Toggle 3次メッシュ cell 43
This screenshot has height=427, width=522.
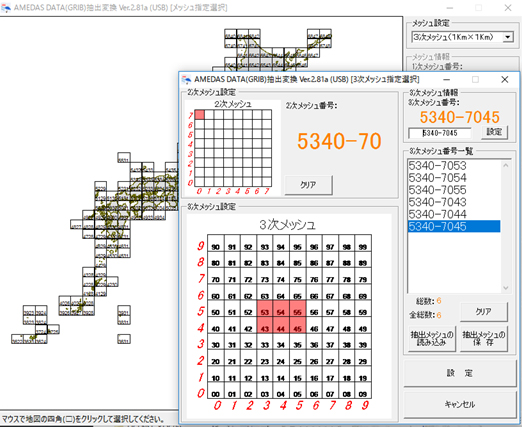(x=265, y=325)
